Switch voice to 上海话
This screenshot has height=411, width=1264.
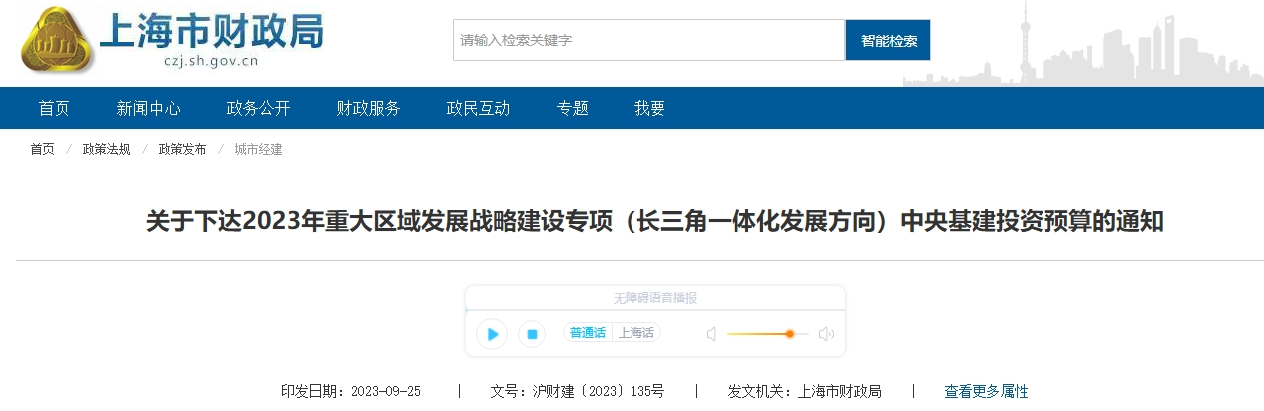tap(636, 333)
